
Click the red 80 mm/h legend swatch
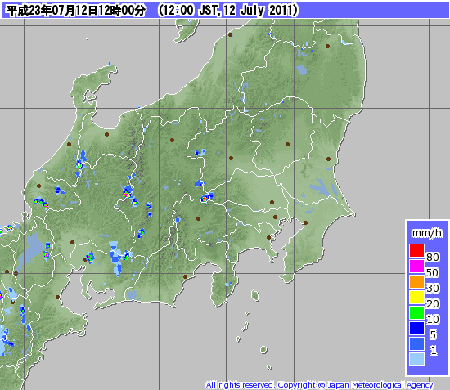click(417, 250)
